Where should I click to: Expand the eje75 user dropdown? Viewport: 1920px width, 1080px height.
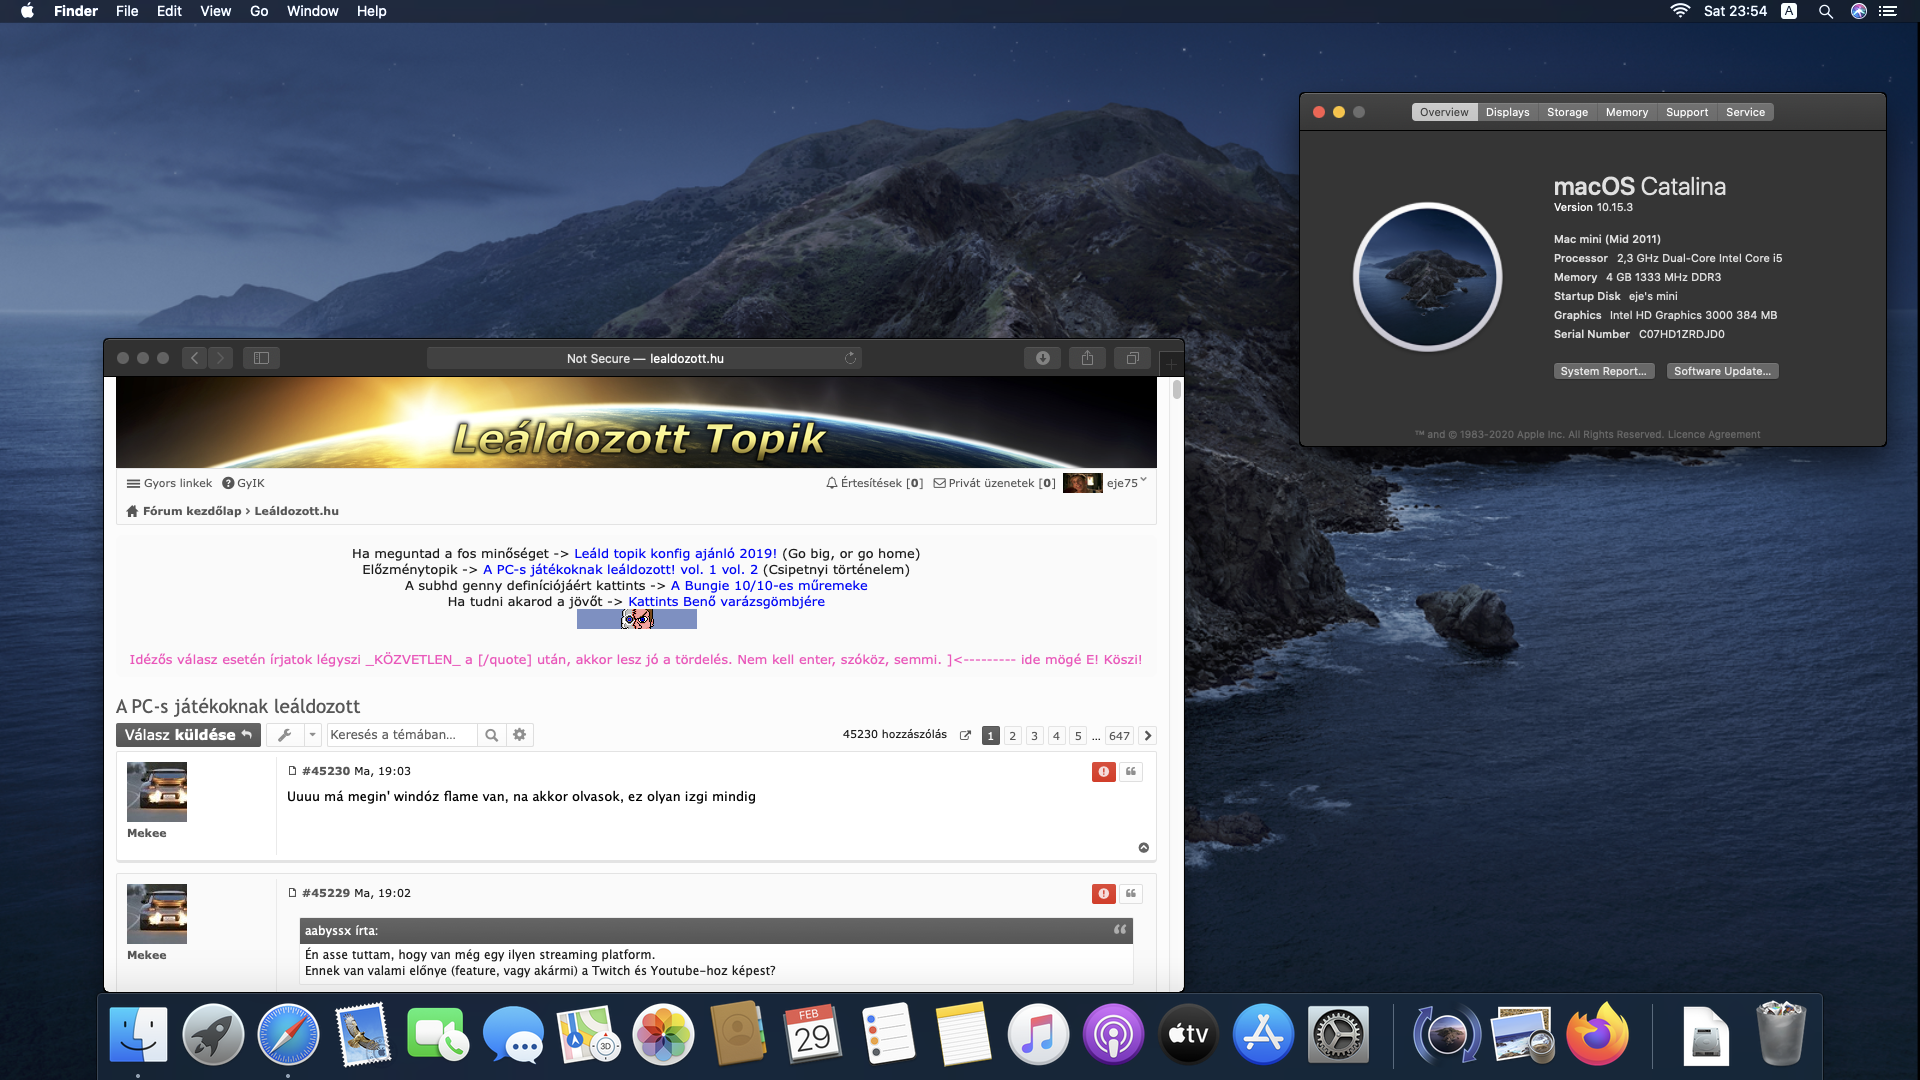coord(1126,483)
